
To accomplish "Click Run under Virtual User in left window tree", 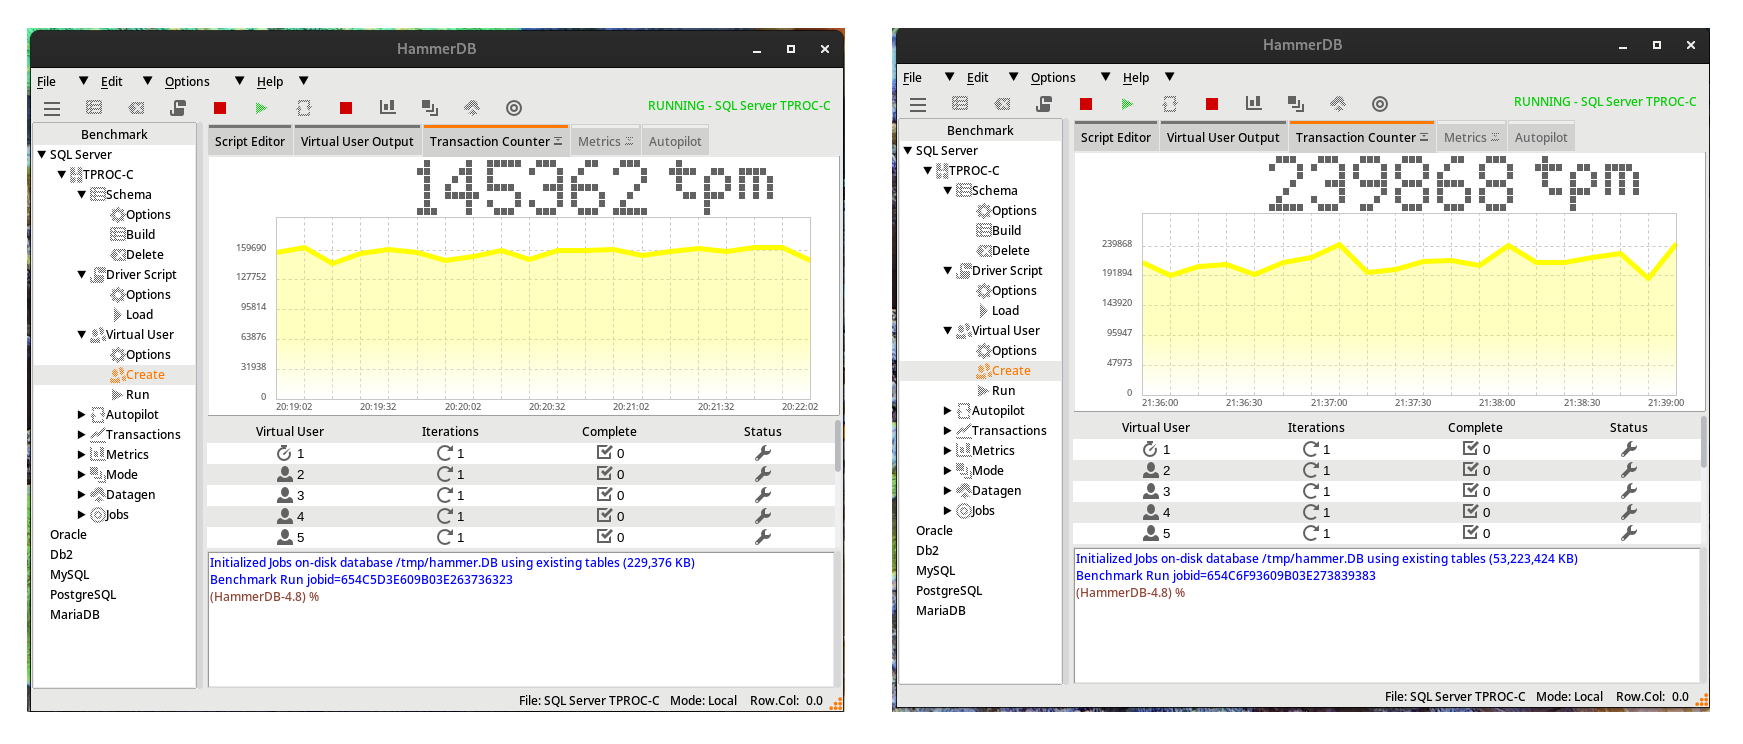I will click(137, 395).
